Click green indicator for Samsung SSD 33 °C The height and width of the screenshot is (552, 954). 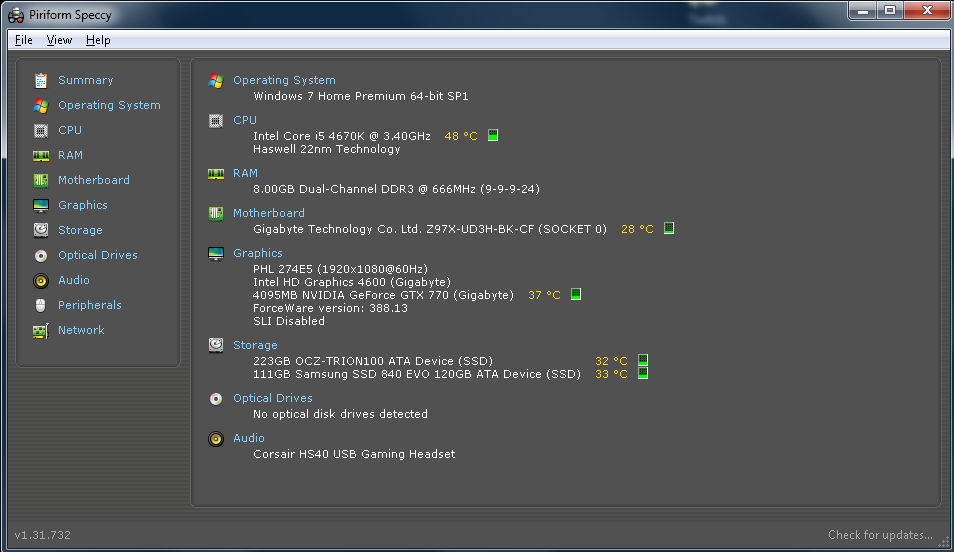(642, 373)
